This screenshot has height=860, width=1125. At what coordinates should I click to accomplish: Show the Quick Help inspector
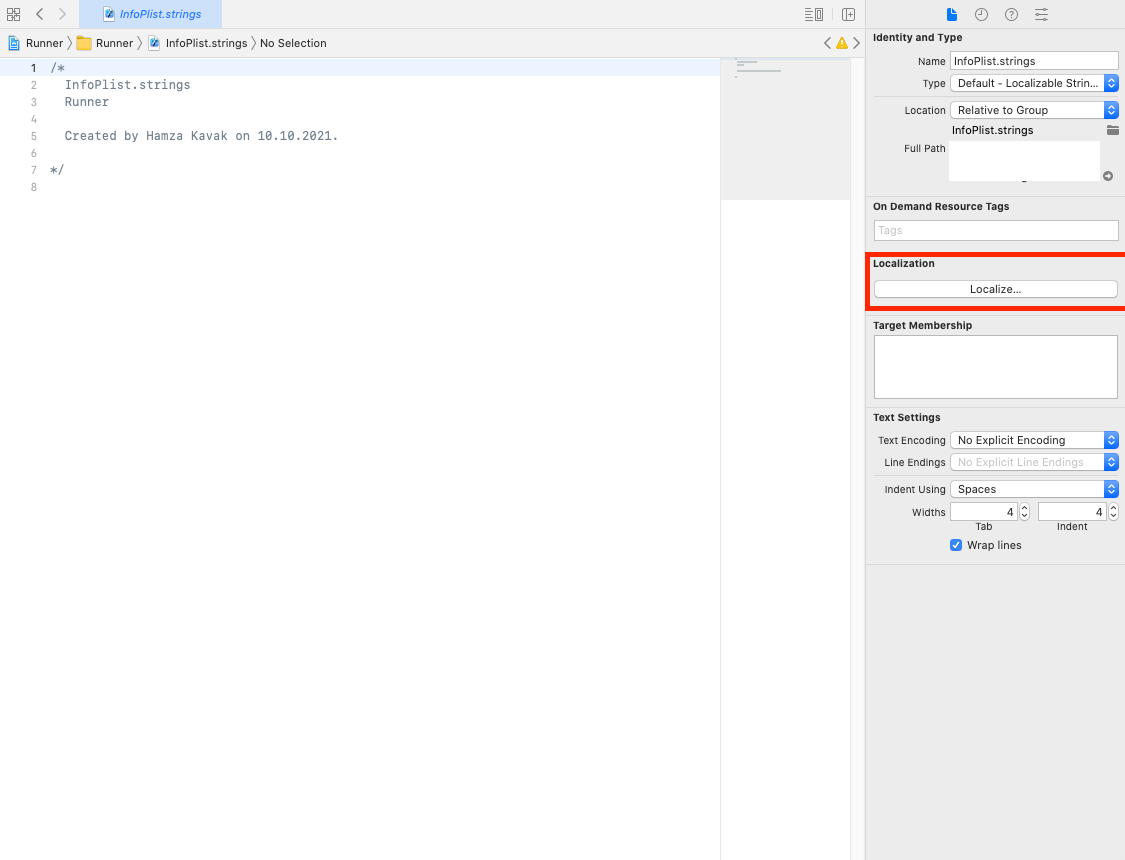(x=1011, y=14)
